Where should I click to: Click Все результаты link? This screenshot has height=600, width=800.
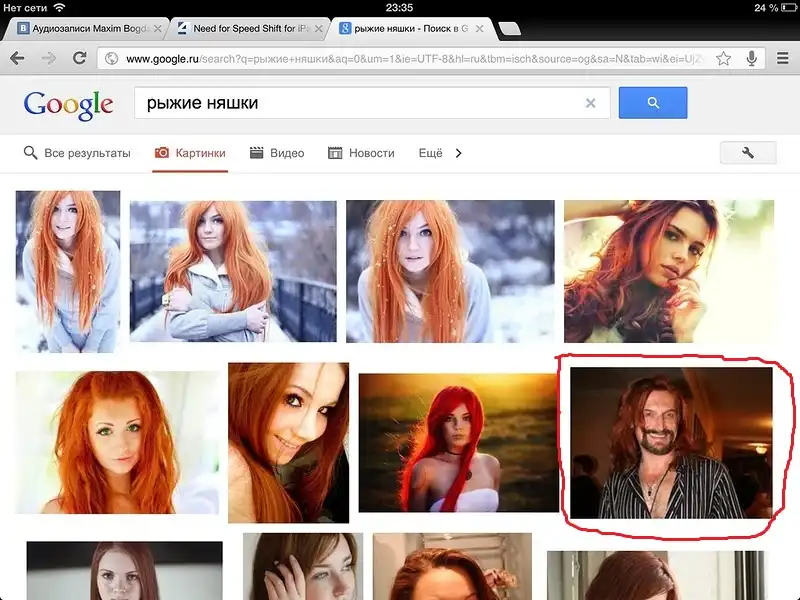77,153
